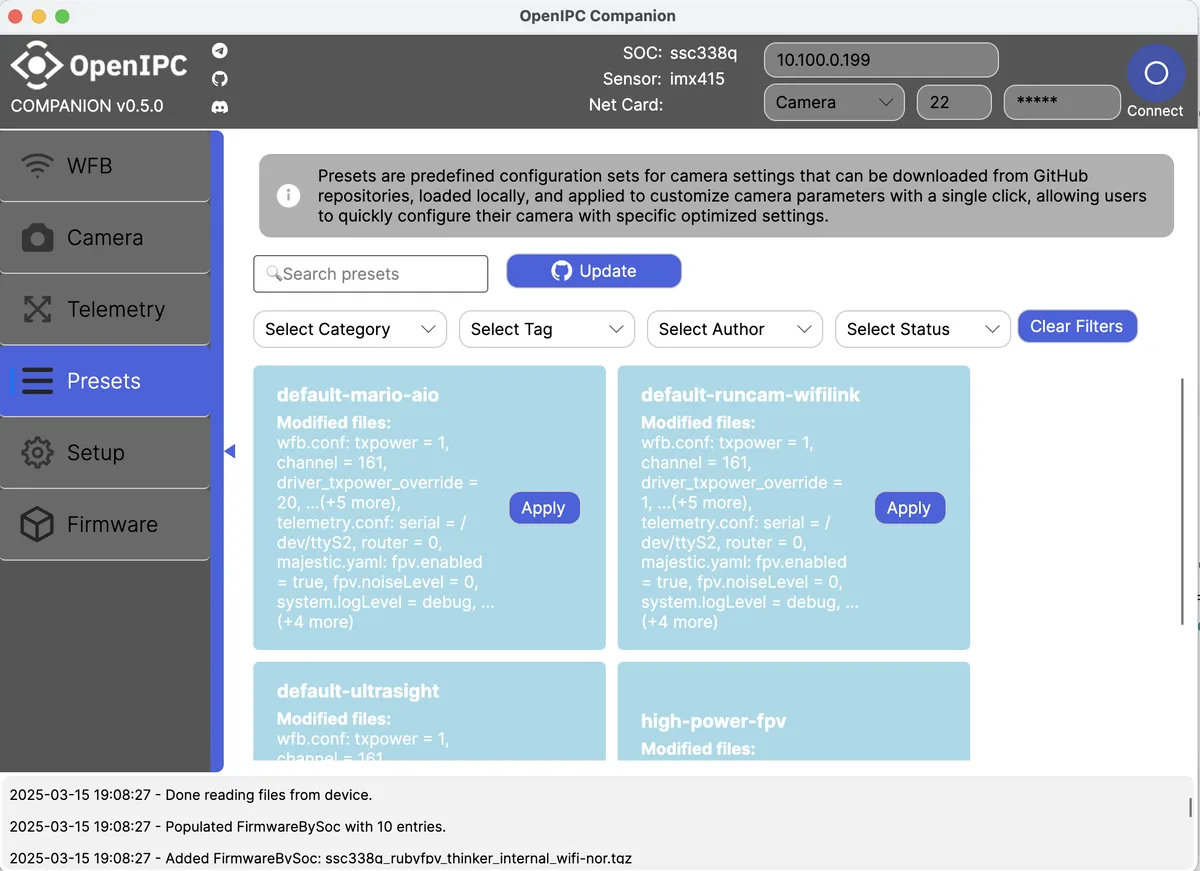Click the Firmware box icon

point(37,524)
